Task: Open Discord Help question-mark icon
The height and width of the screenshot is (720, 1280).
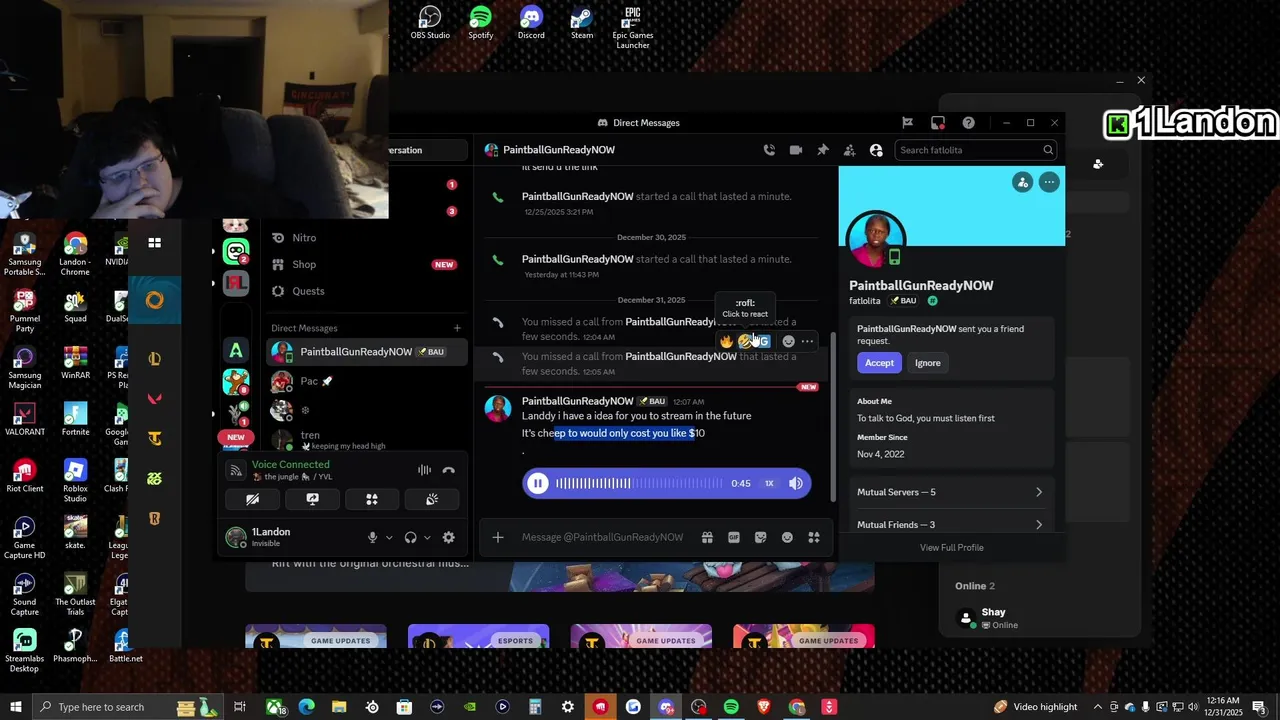Action: click(968, 123)
